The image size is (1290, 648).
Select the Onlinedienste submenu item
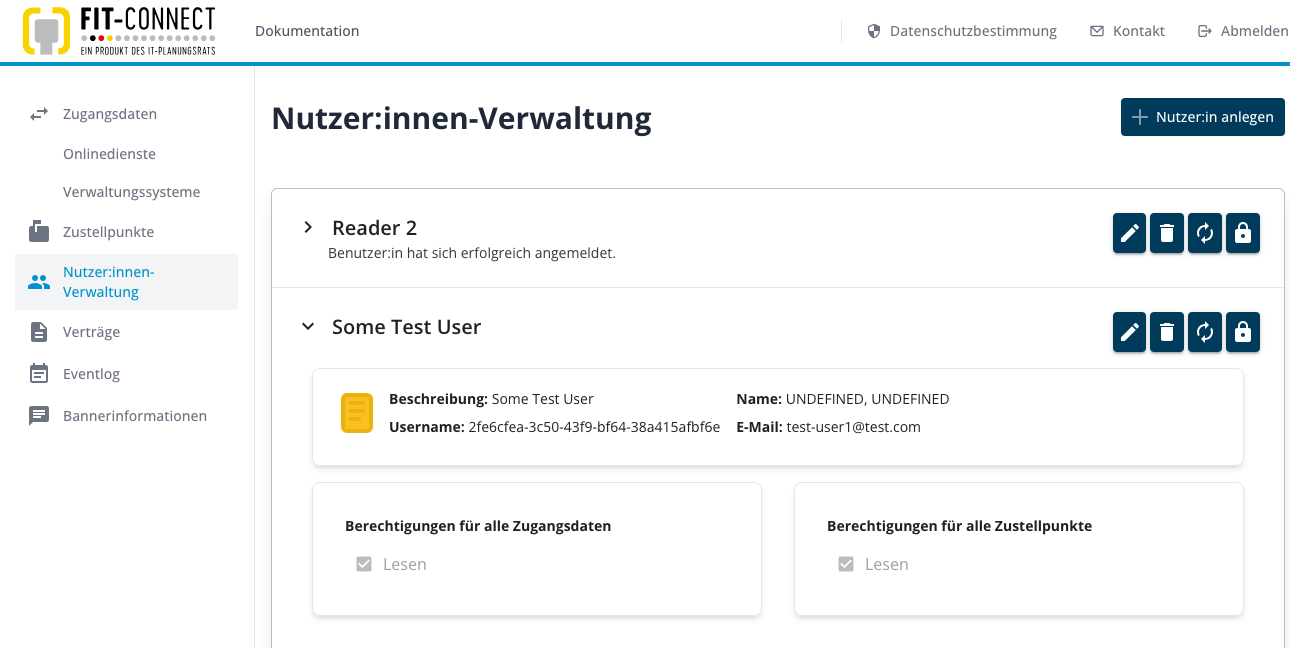(x=109, y=154)
